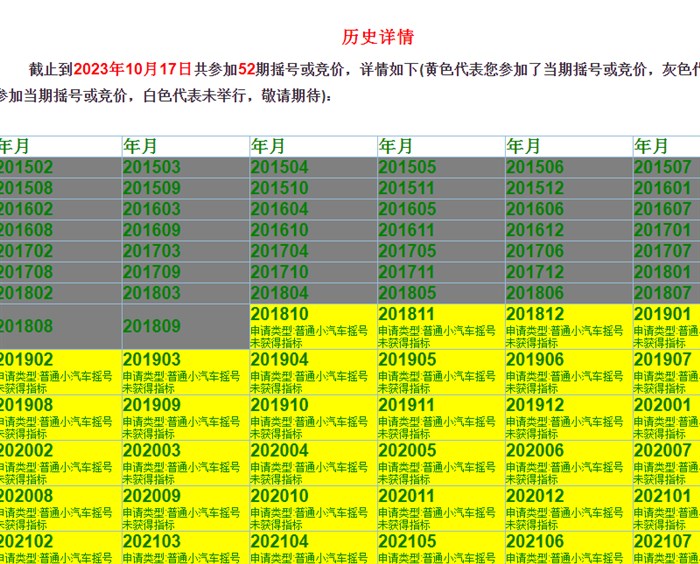The height and width of the screenshot is (564, 700).
Task: Select the 202005 lottery record
Action: [x=441, y=462]
